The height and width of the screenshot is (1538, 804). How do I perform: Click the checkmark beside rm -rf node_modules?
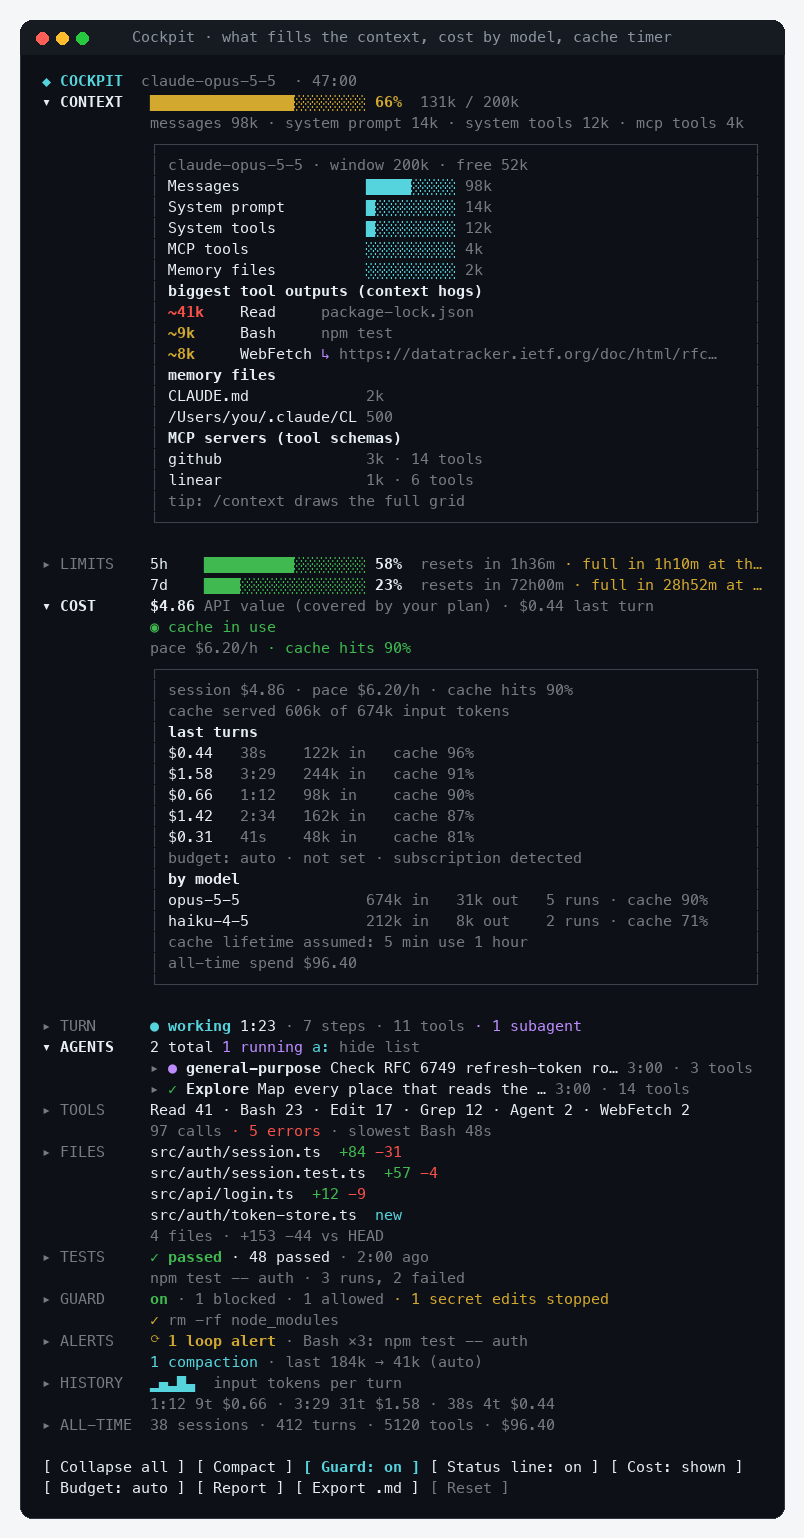click(x=154, y=1320)
